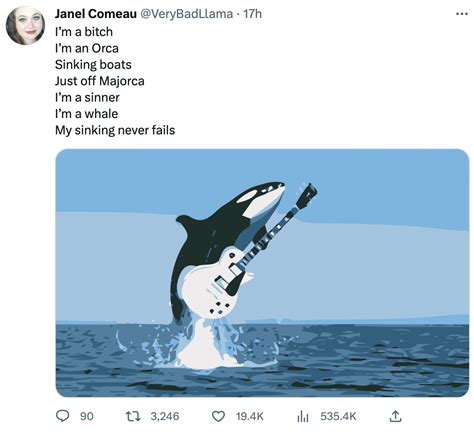
Task: Click the share upload icon
Action: point(395,416)
